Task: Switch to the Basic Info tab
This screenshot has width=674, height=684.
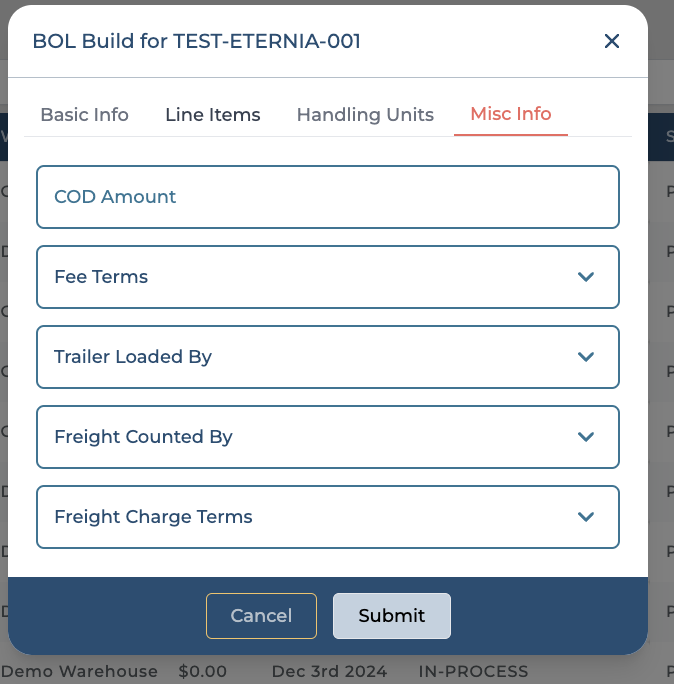Action: coord(84,115)
